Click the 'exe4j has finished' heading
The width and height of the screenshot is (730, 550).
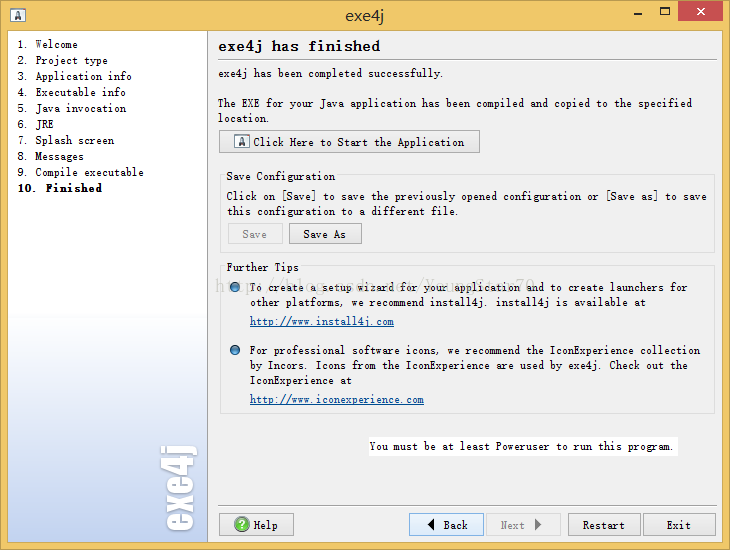click(x=299, y=46)
